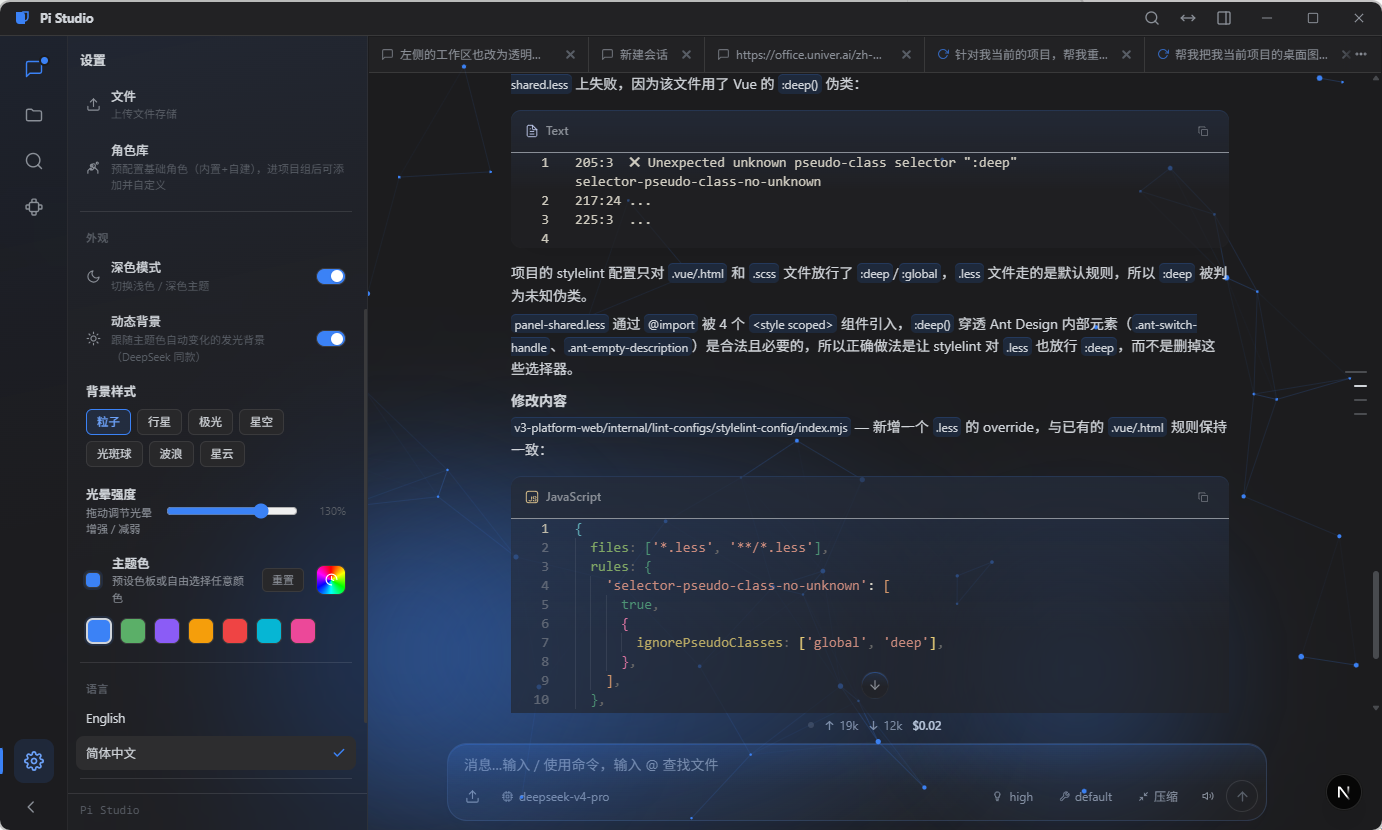Image resolution: width=1382 pixels, height=830 pixels.
Task: Toggle content width double-arrow icon
Action: pos(1188,18)
